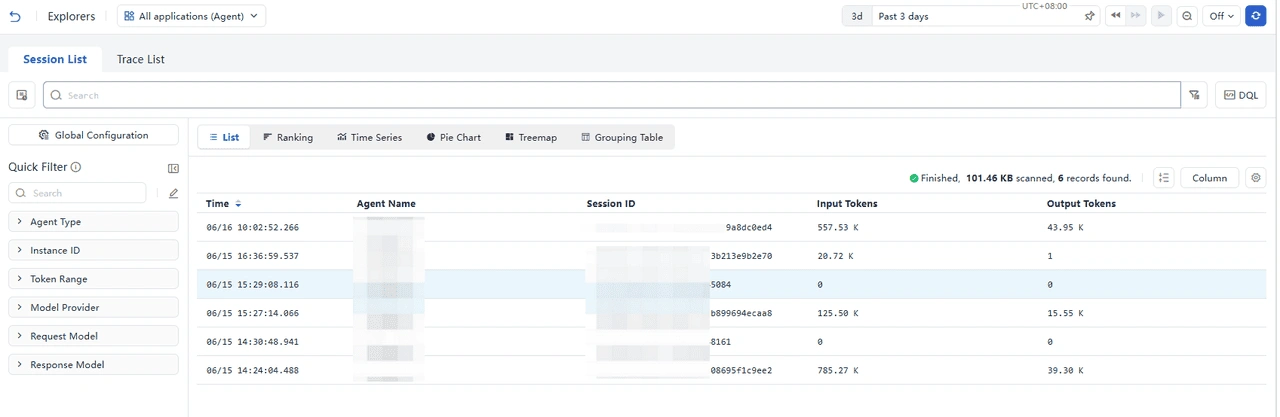The image size is (1280, 417).
Task: Click the edit pencil icon for Quick Filter
Action: pyautogui.click(x=173, y=193)
